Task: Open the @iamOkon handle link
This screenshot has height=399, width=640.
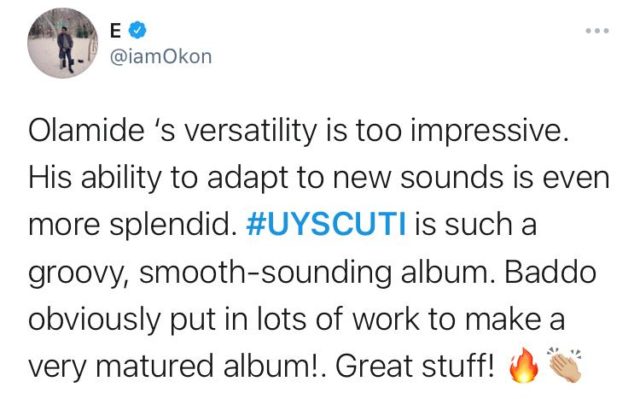Action: [161, 57]
